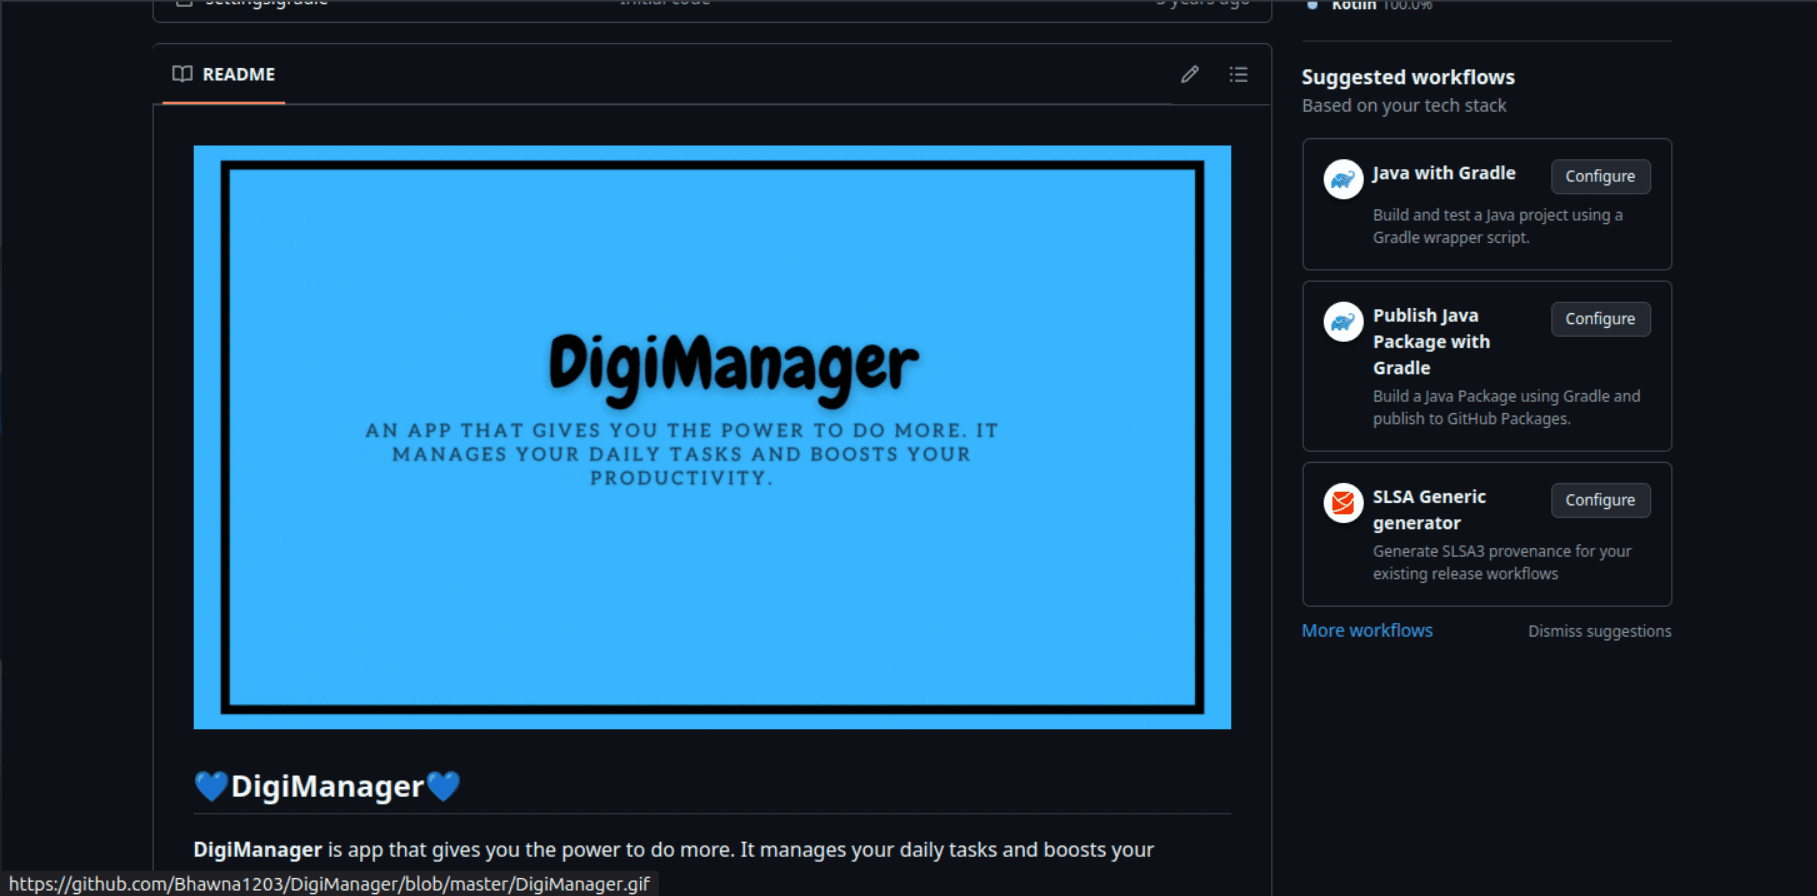Click 'publish to GitHub Packages' description text

click(x=1506, y=407)
